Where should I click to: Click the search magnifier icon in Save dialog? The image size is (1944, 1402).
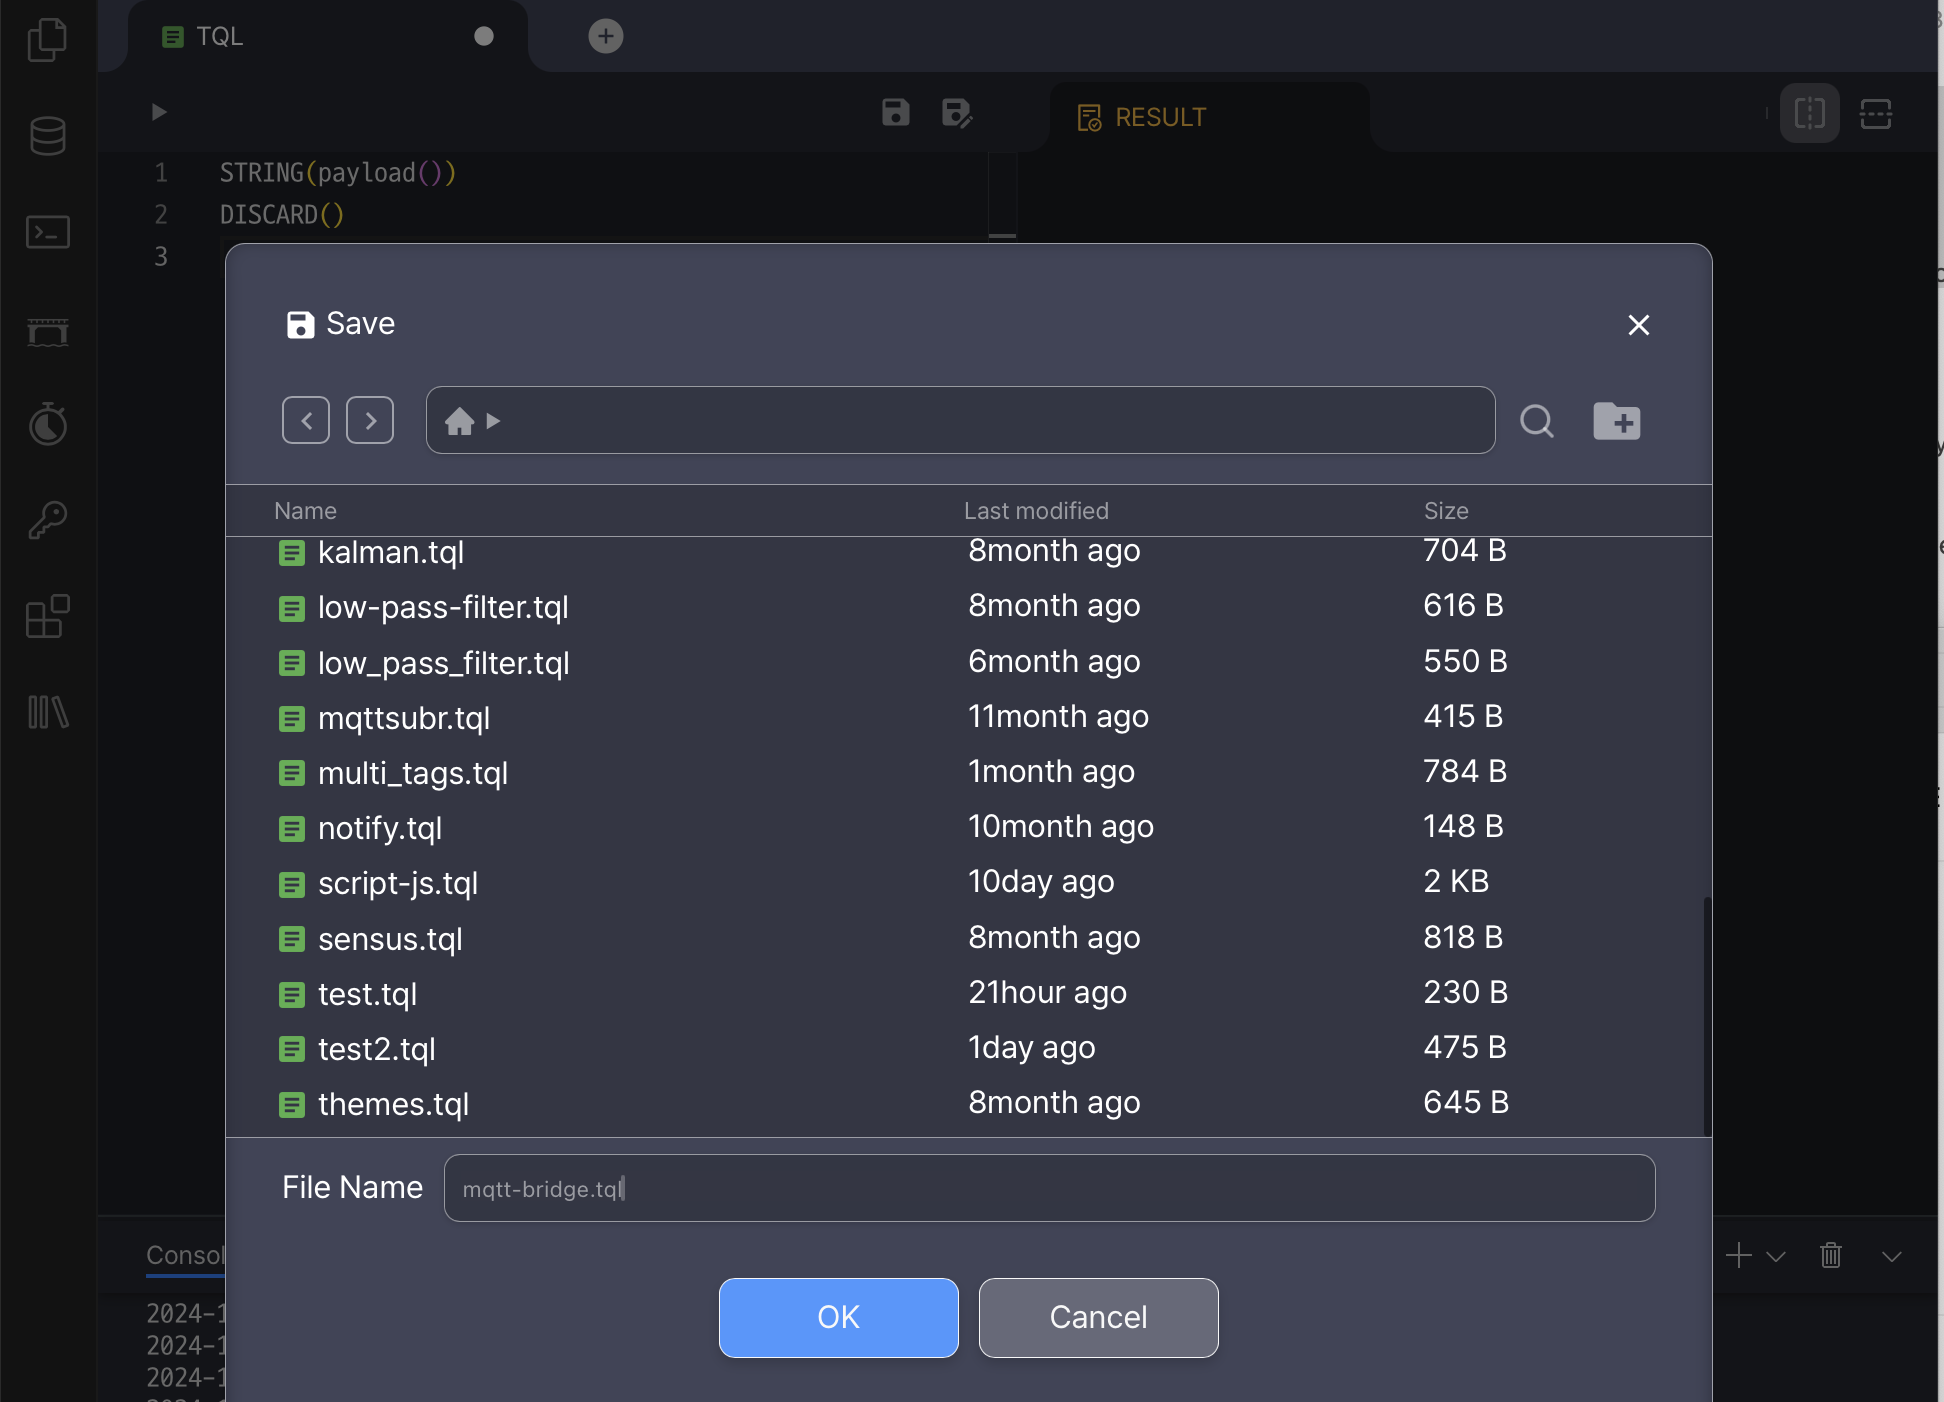tap(1536, 421)
